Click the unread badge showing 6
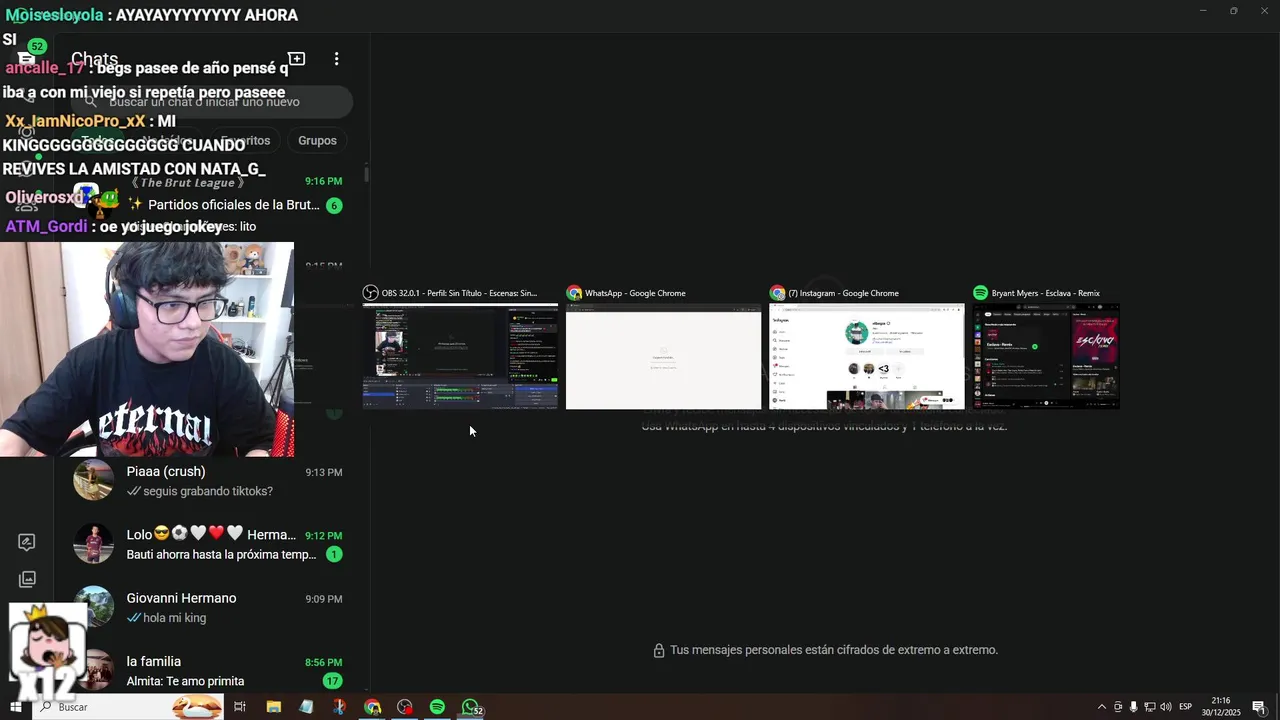Image resolution: width=1280 pixels, height=720 pixels. (334, 205)
